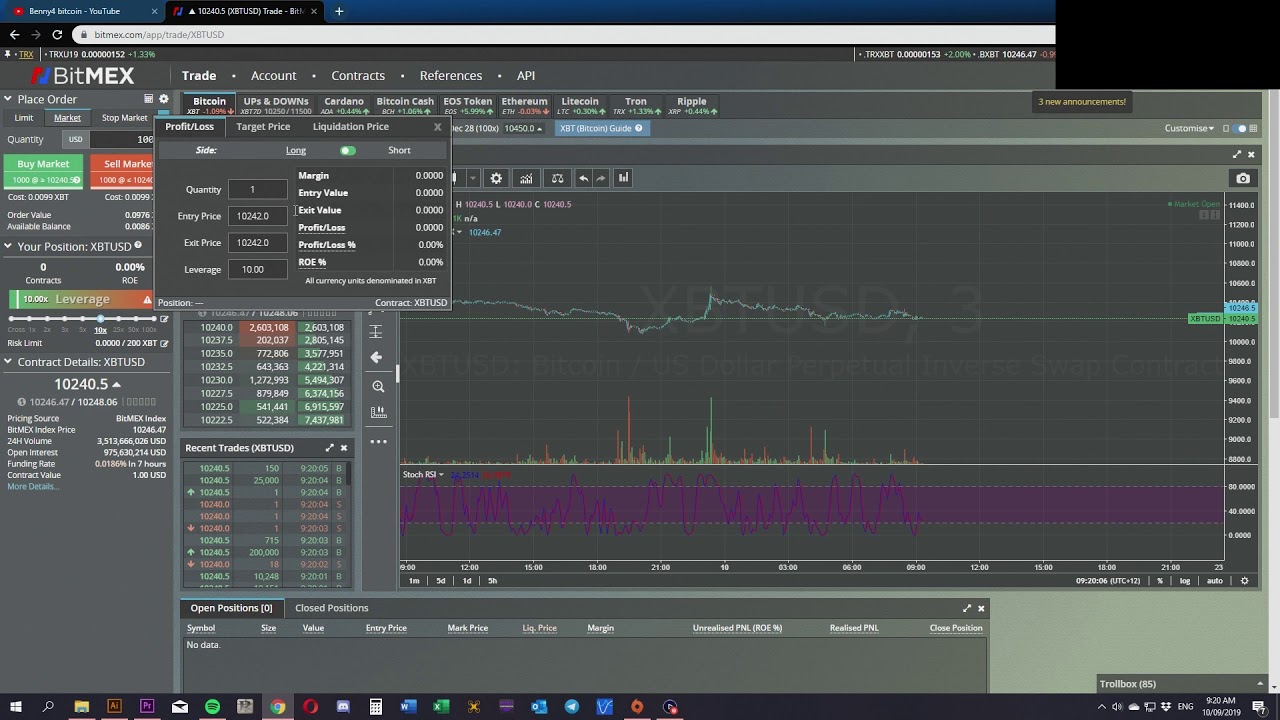View the 3 new announcements notice
This screenshot has height=720, width=1280.
1082,101
